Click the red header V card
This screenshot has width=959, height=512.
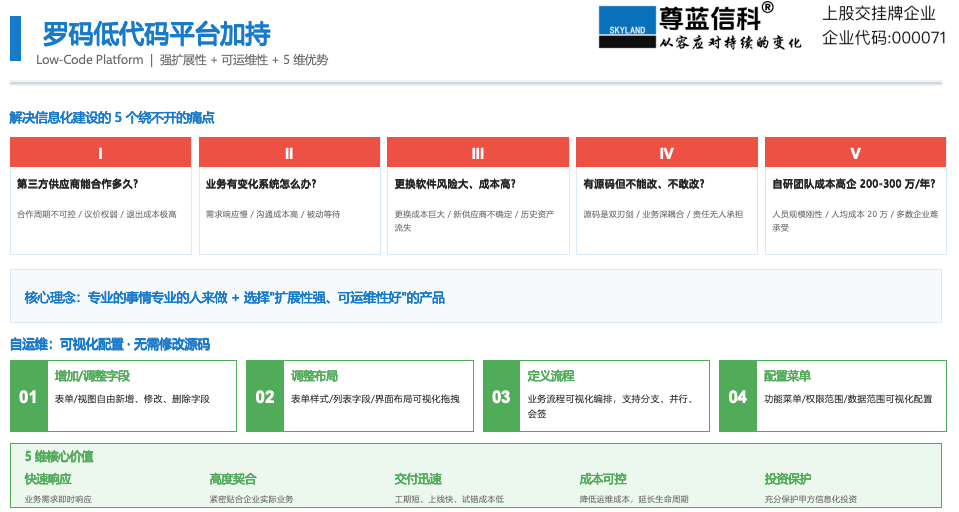coord(856,153)
